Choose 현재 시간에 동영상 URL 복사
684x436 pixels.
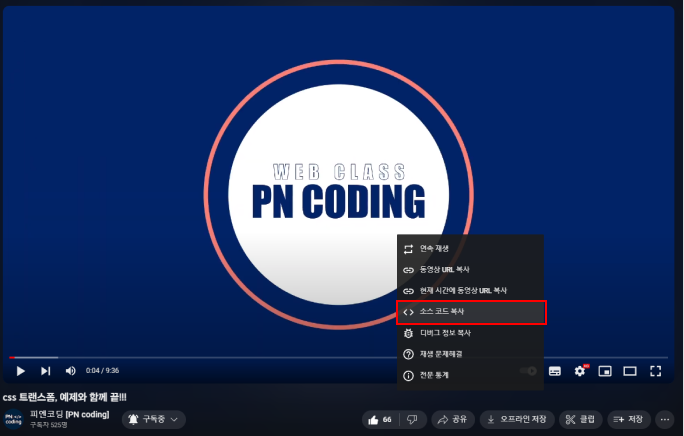click(x=470, y=291)
